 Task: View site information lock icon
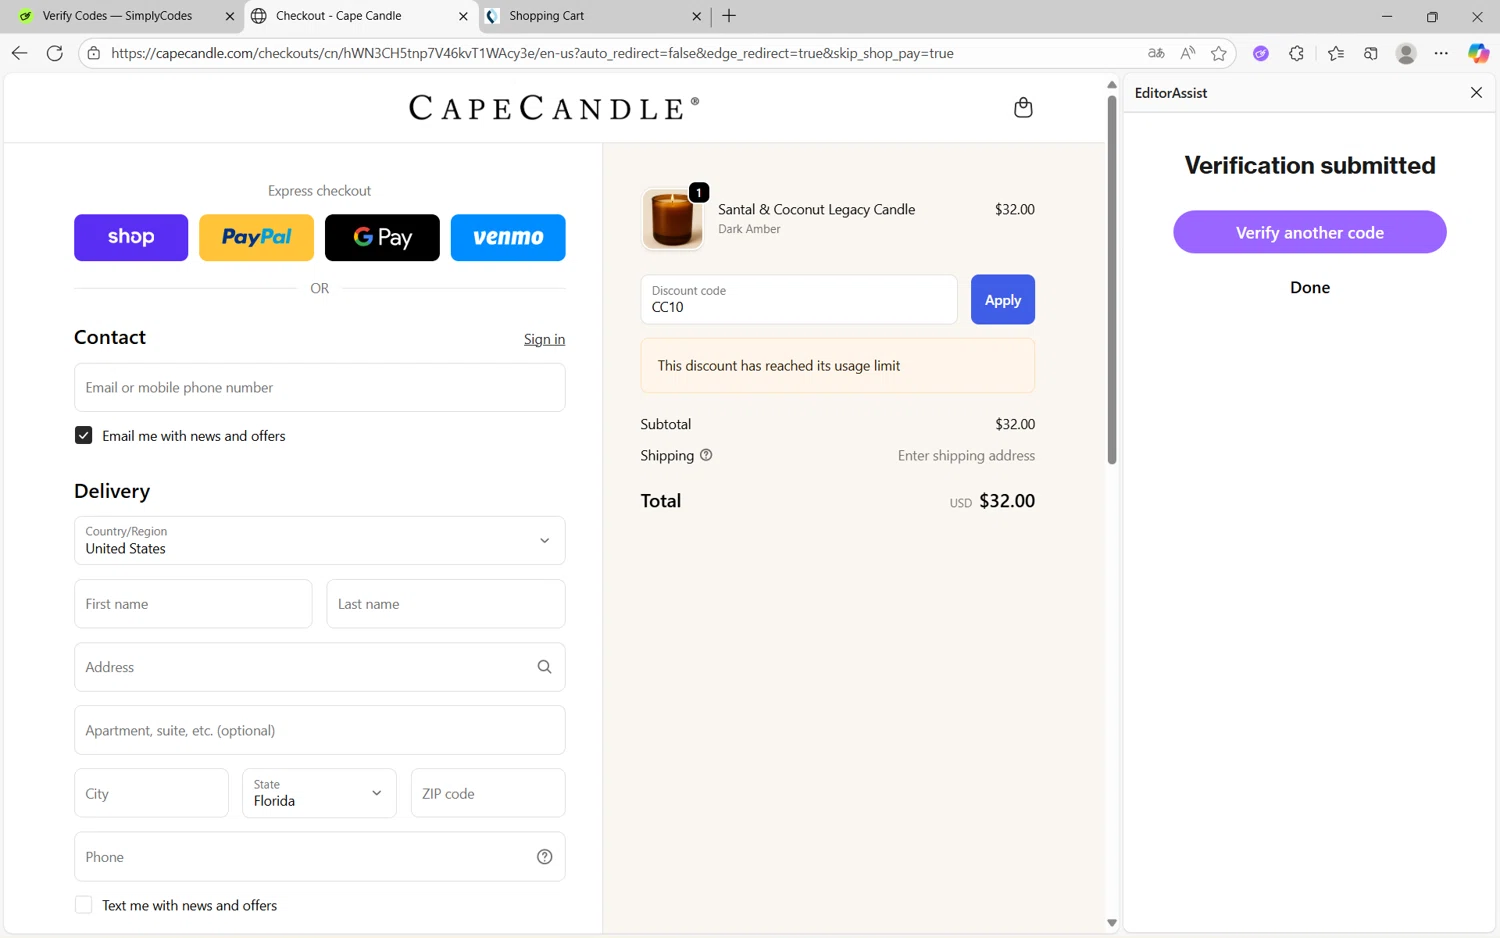pos(94,53)
